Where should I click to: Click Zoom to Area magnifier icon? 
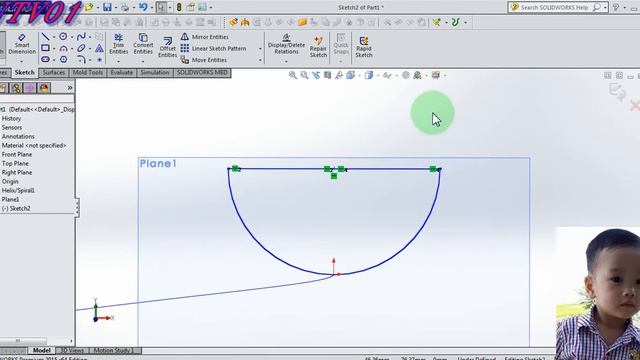point(304,75)
